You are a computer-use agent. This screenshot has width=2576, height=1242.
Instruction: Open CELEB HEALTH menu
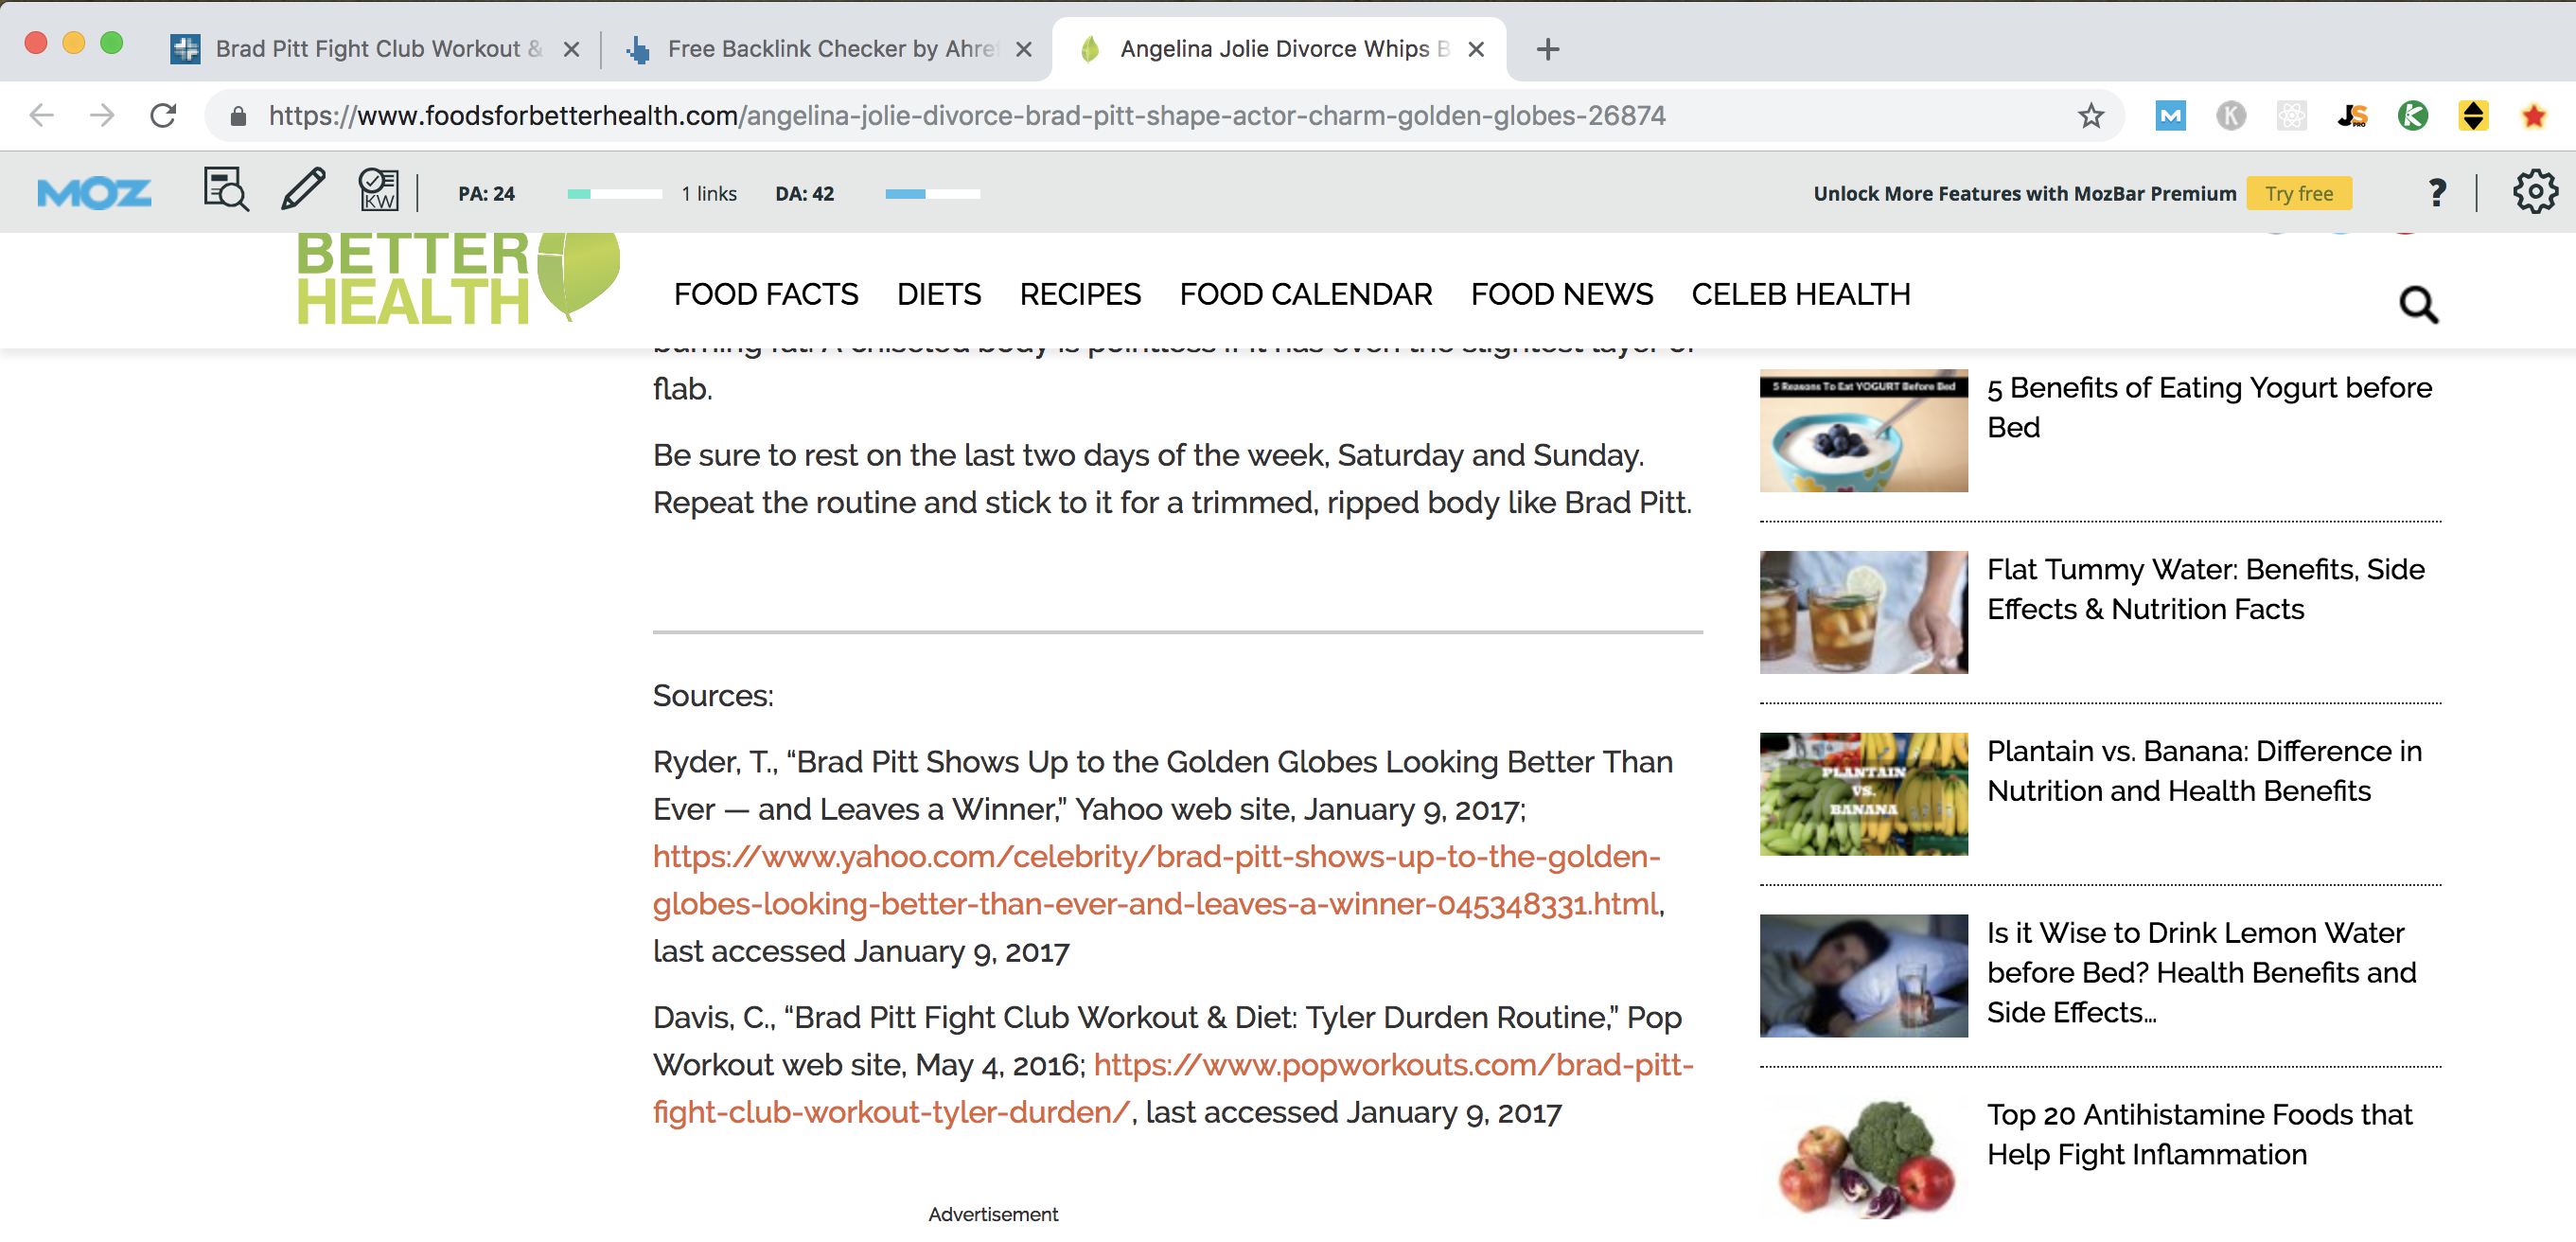1800,294
